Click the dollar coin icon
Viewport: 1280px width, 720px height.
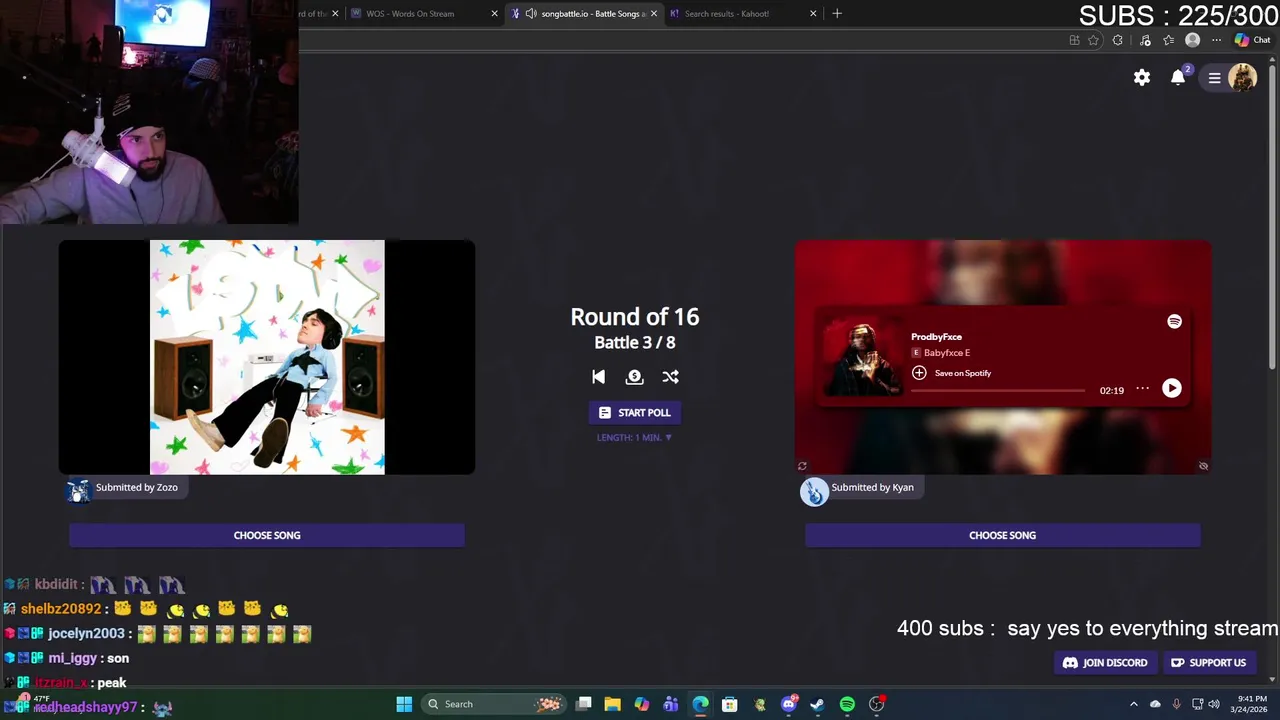point(634,377)
